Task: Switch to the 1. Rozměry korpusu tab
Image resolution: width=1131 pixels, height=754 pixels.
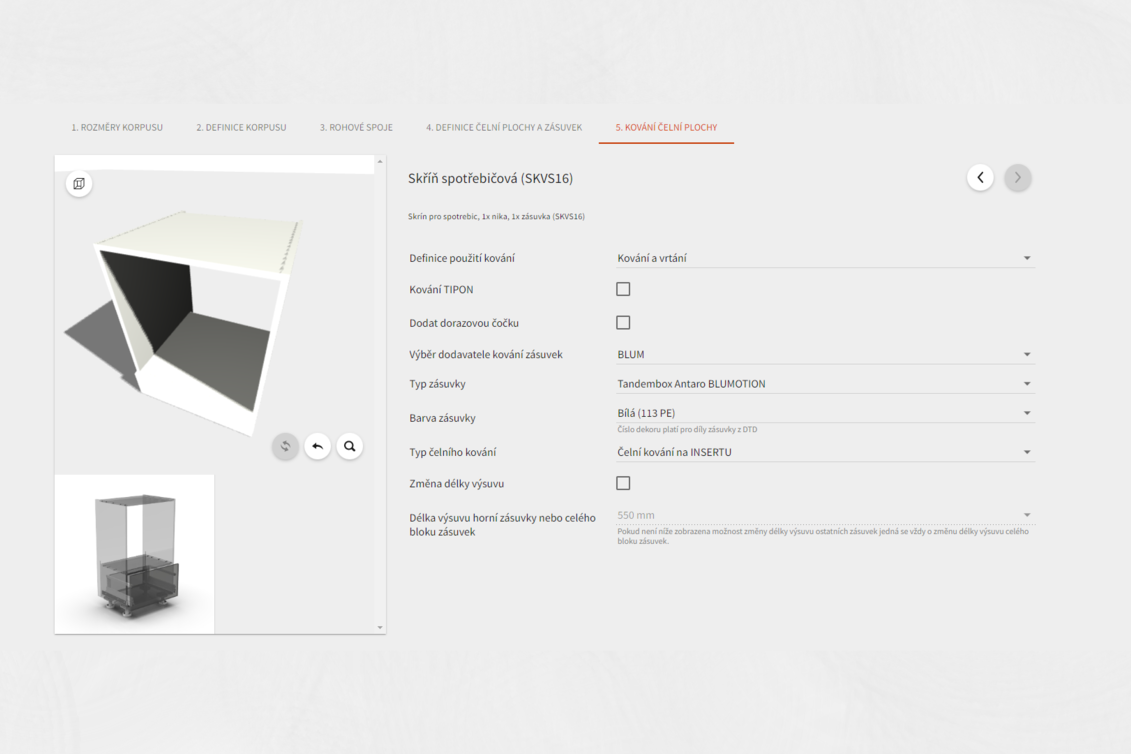Action: coord(117,128)
